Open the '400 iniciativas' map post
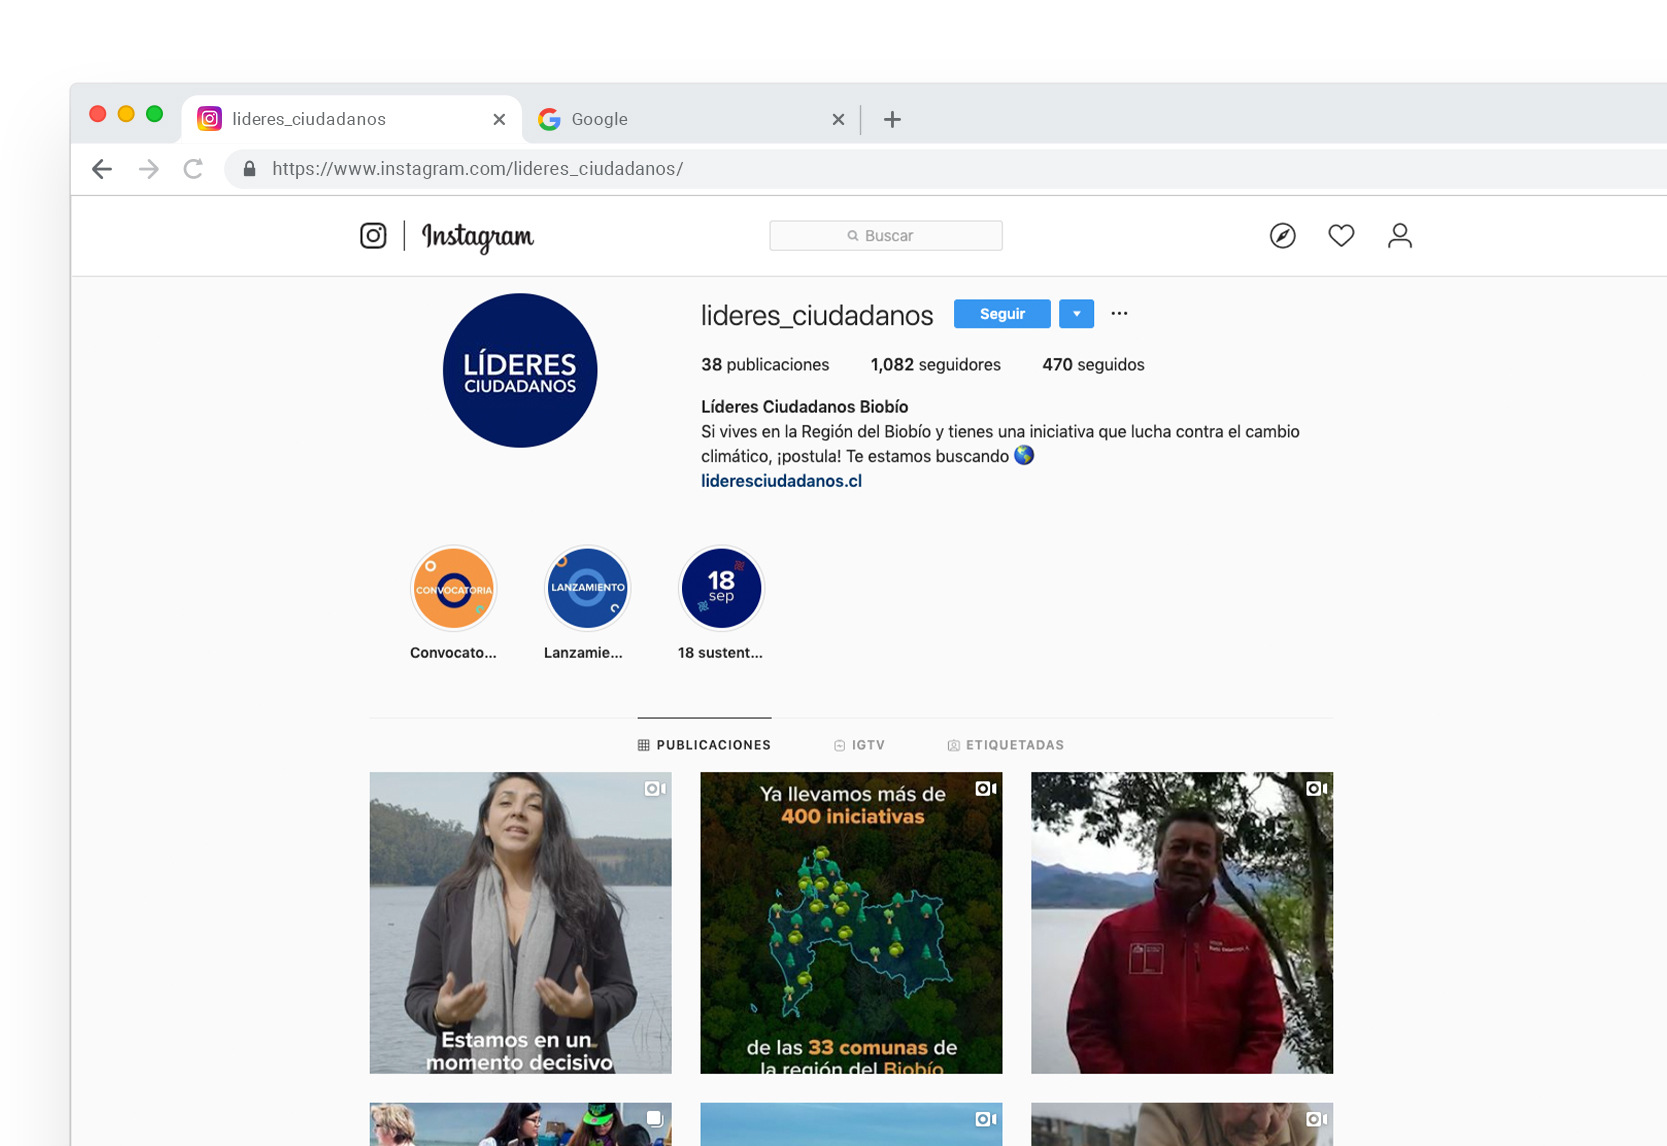Viewport: 1667px width, 1146px height. [x=851, y=923]
